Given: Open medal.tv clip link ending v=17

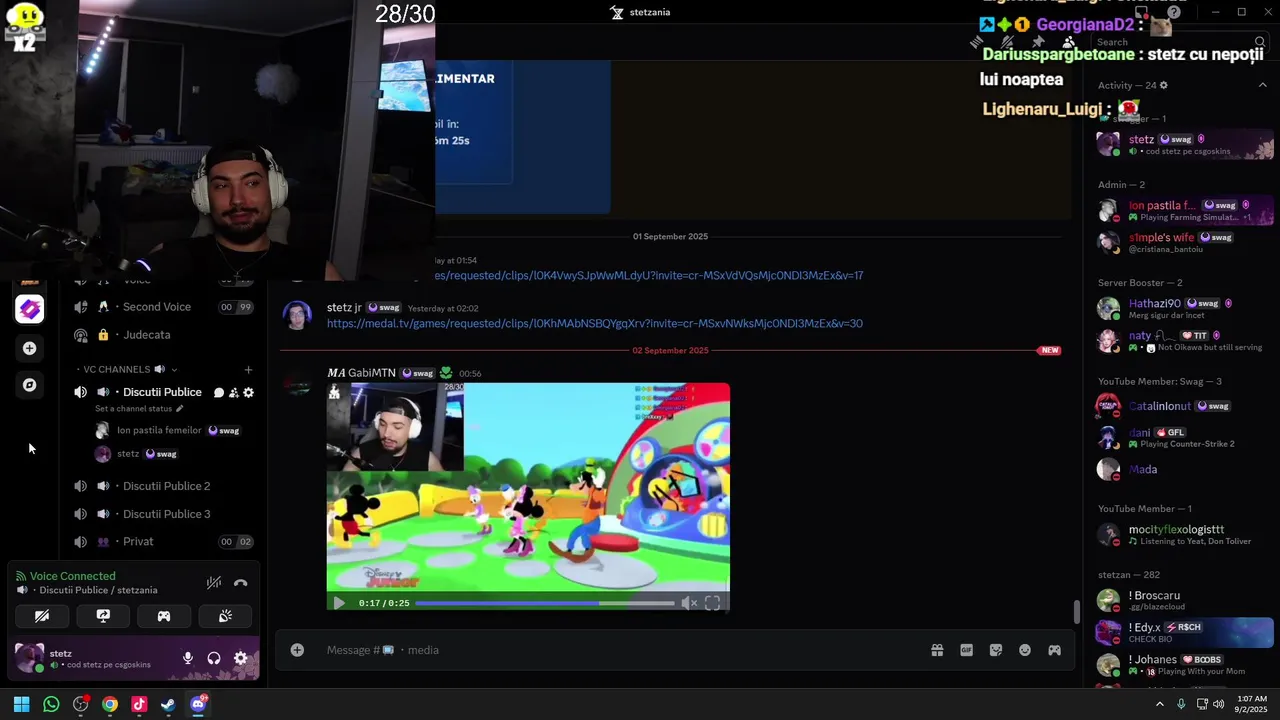Looking at the screenshot, I should point(649,275).
